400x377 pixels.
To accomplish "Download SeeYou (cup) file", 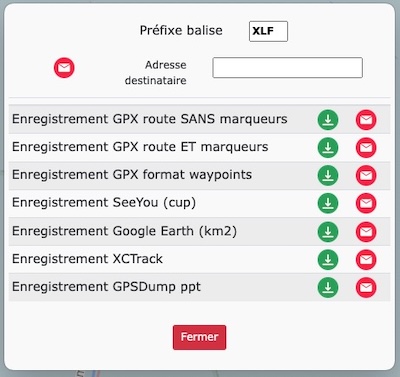I will coord(328,203).
